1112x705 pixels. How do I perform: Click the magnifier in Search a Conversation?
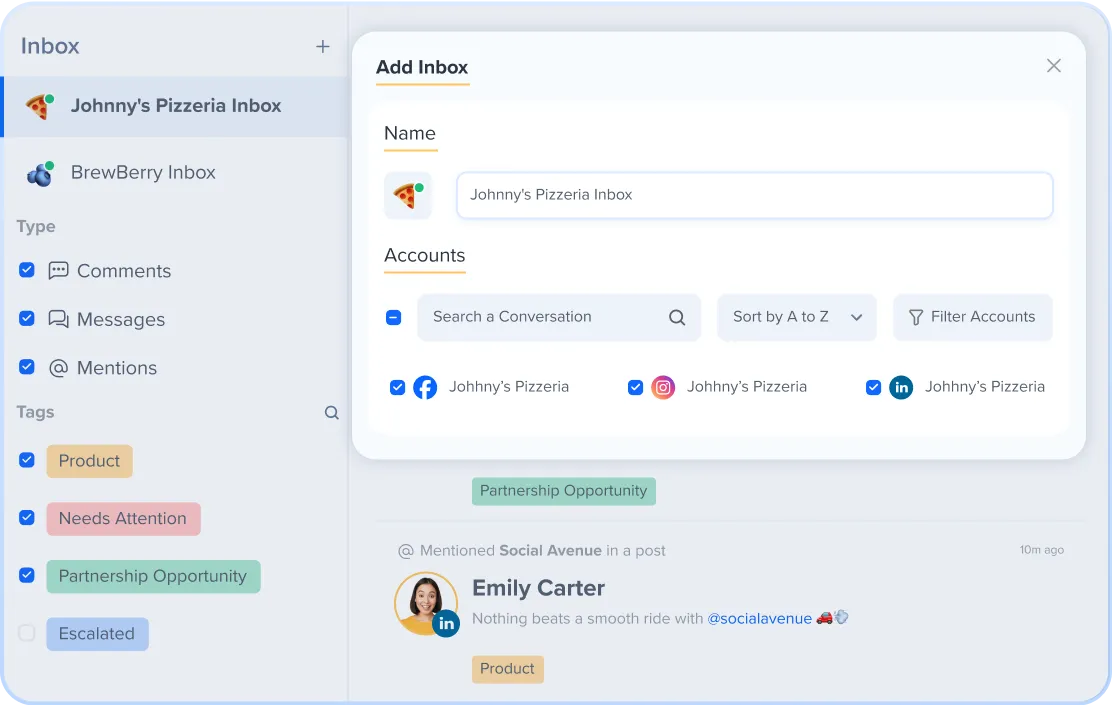(x=677, y=317)
